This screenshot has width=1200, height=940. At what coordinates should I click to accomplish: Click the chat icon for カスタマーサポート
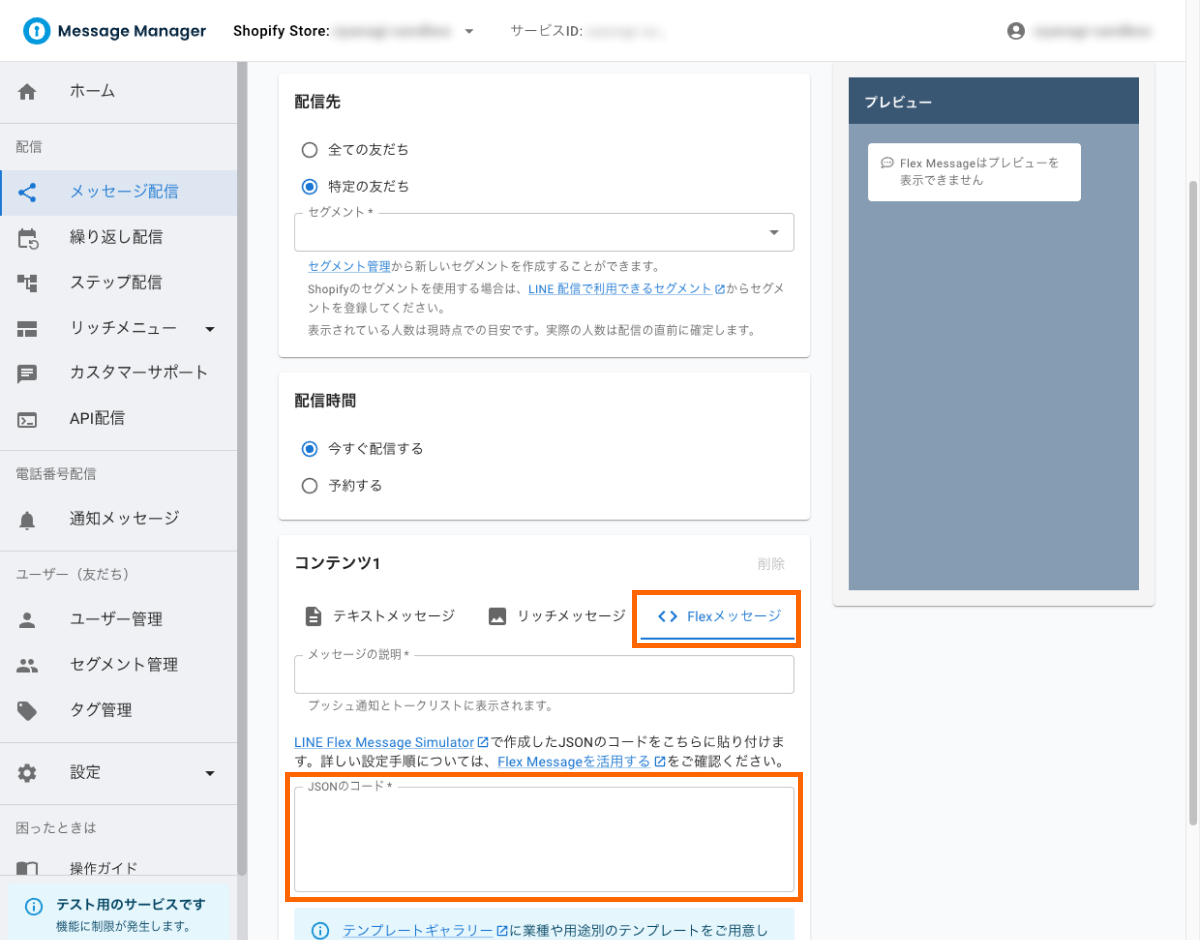click(27, 373)
